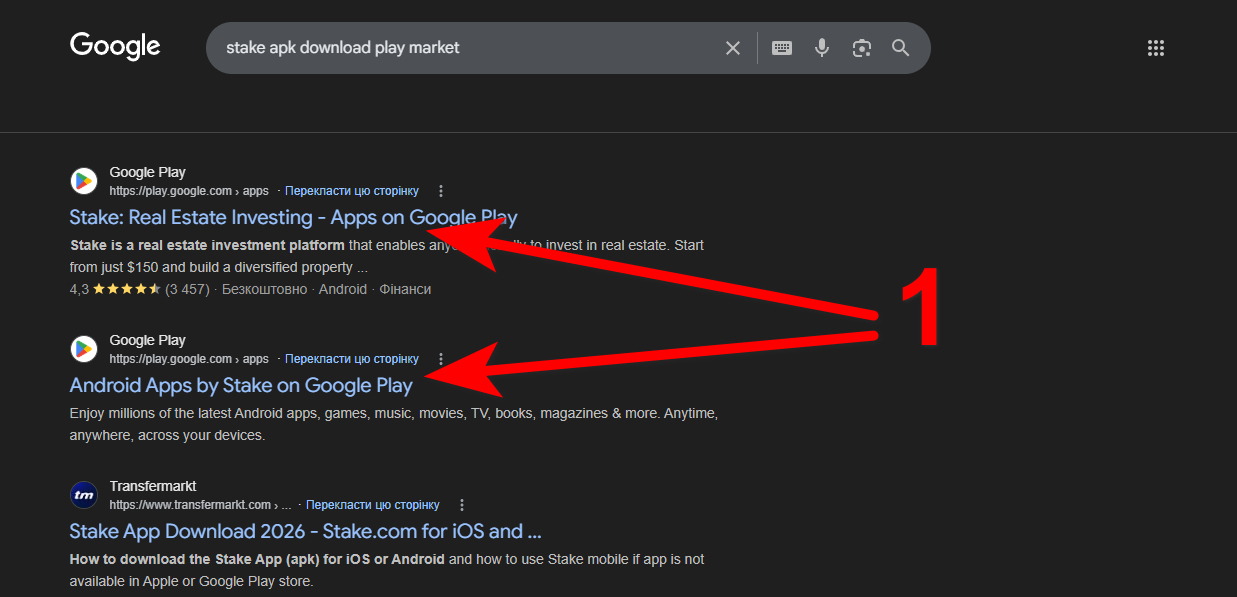Open the on-screen keyboard input tool
This screenshot has height=597, width=1237.
coord(782,48)
